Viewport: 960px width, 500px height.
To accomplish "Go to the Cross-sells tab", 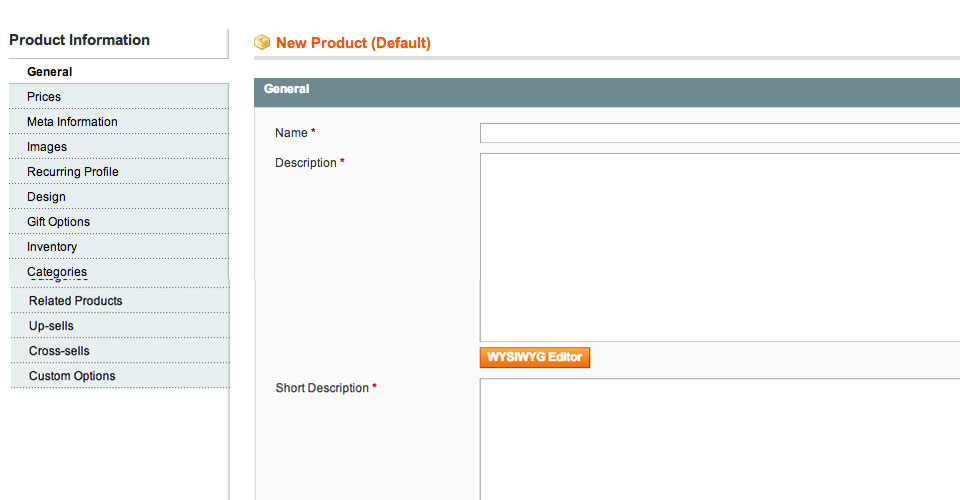I will pos(120,351).
